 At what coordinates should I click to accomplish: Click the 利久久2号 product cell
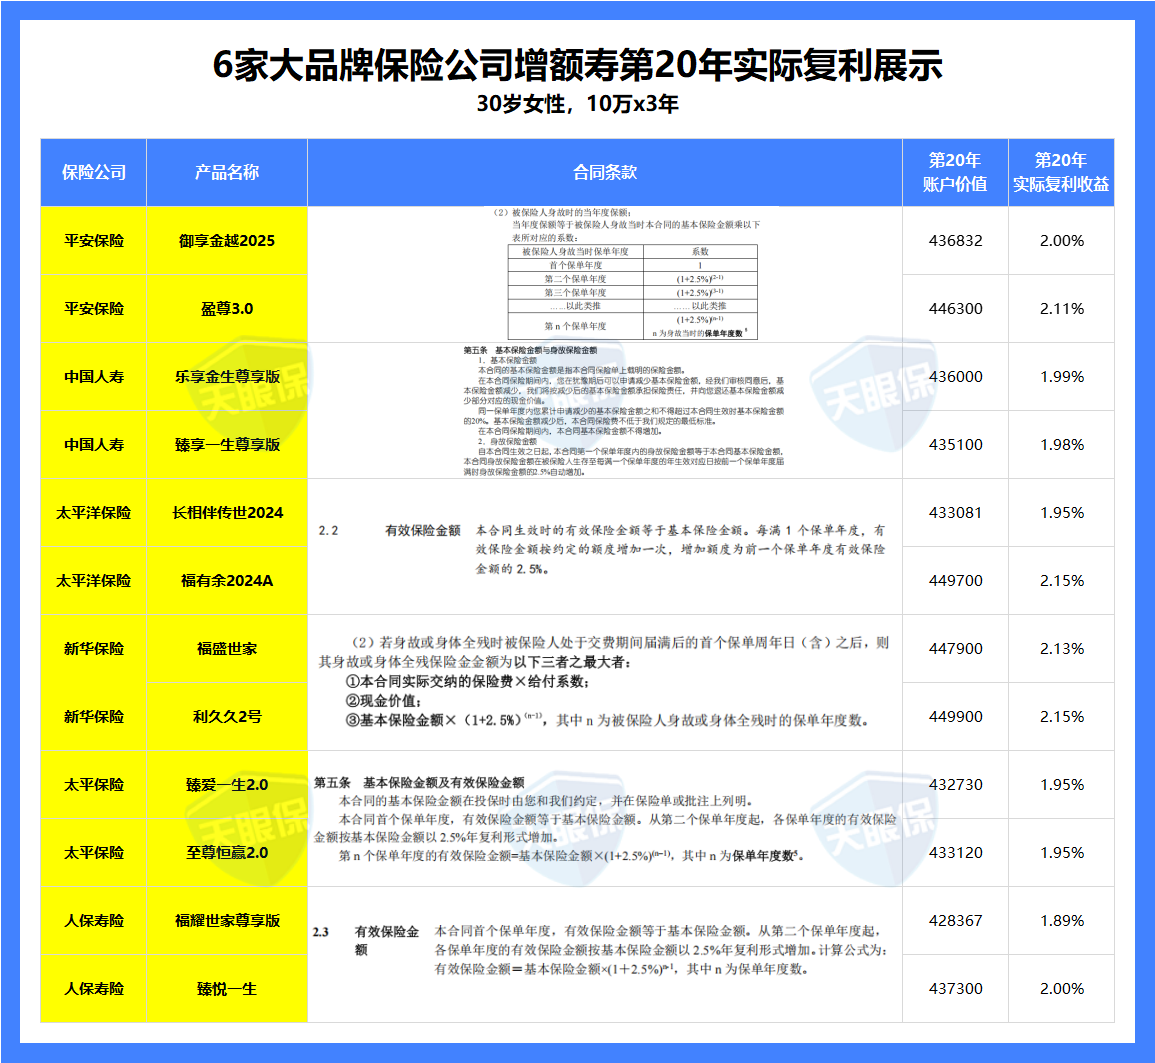pos(226,716)
